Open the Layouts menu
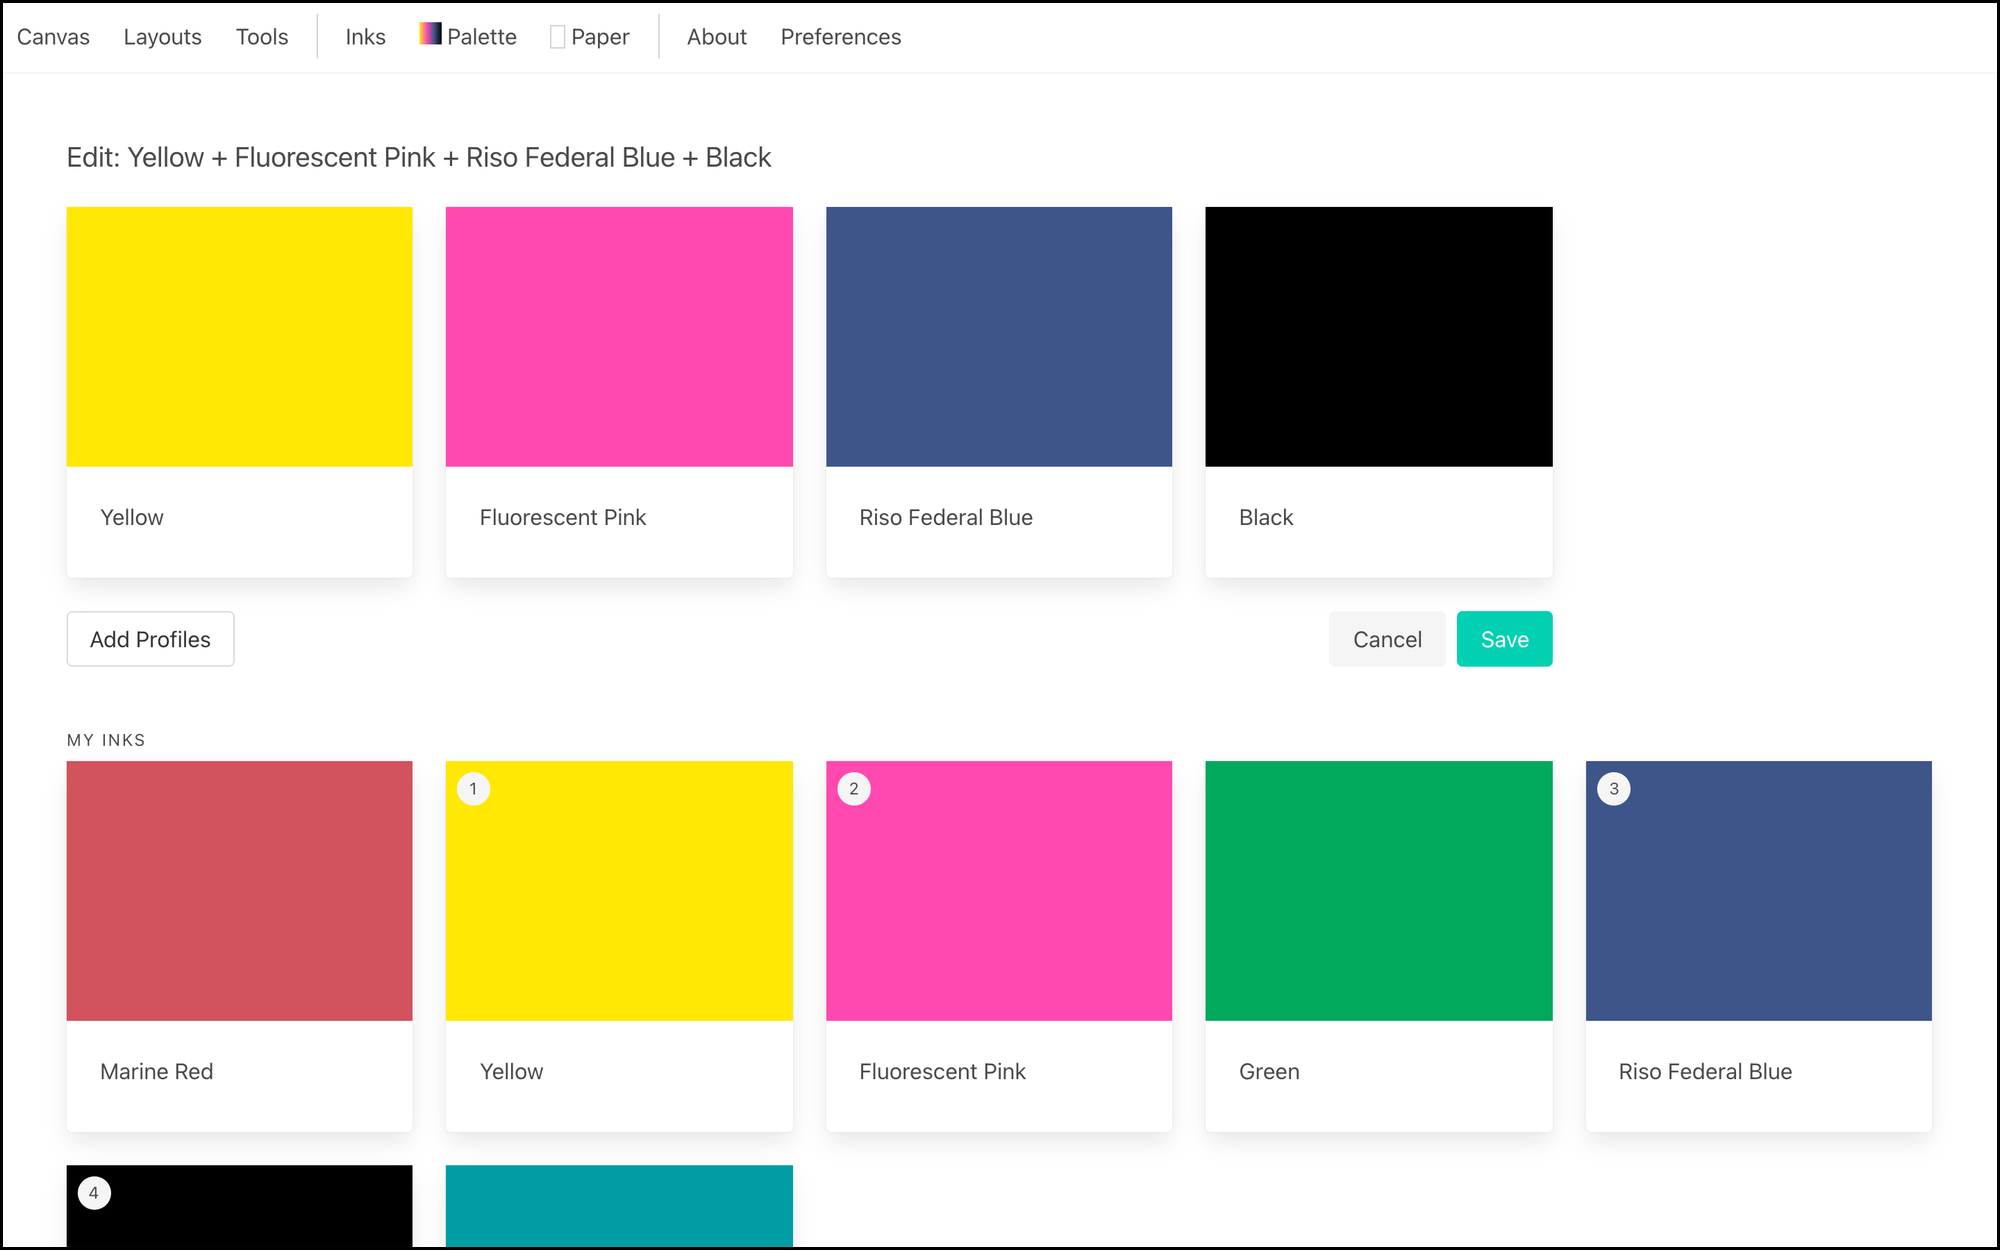Viewport: 2000px width, 1250px height. 162,37
